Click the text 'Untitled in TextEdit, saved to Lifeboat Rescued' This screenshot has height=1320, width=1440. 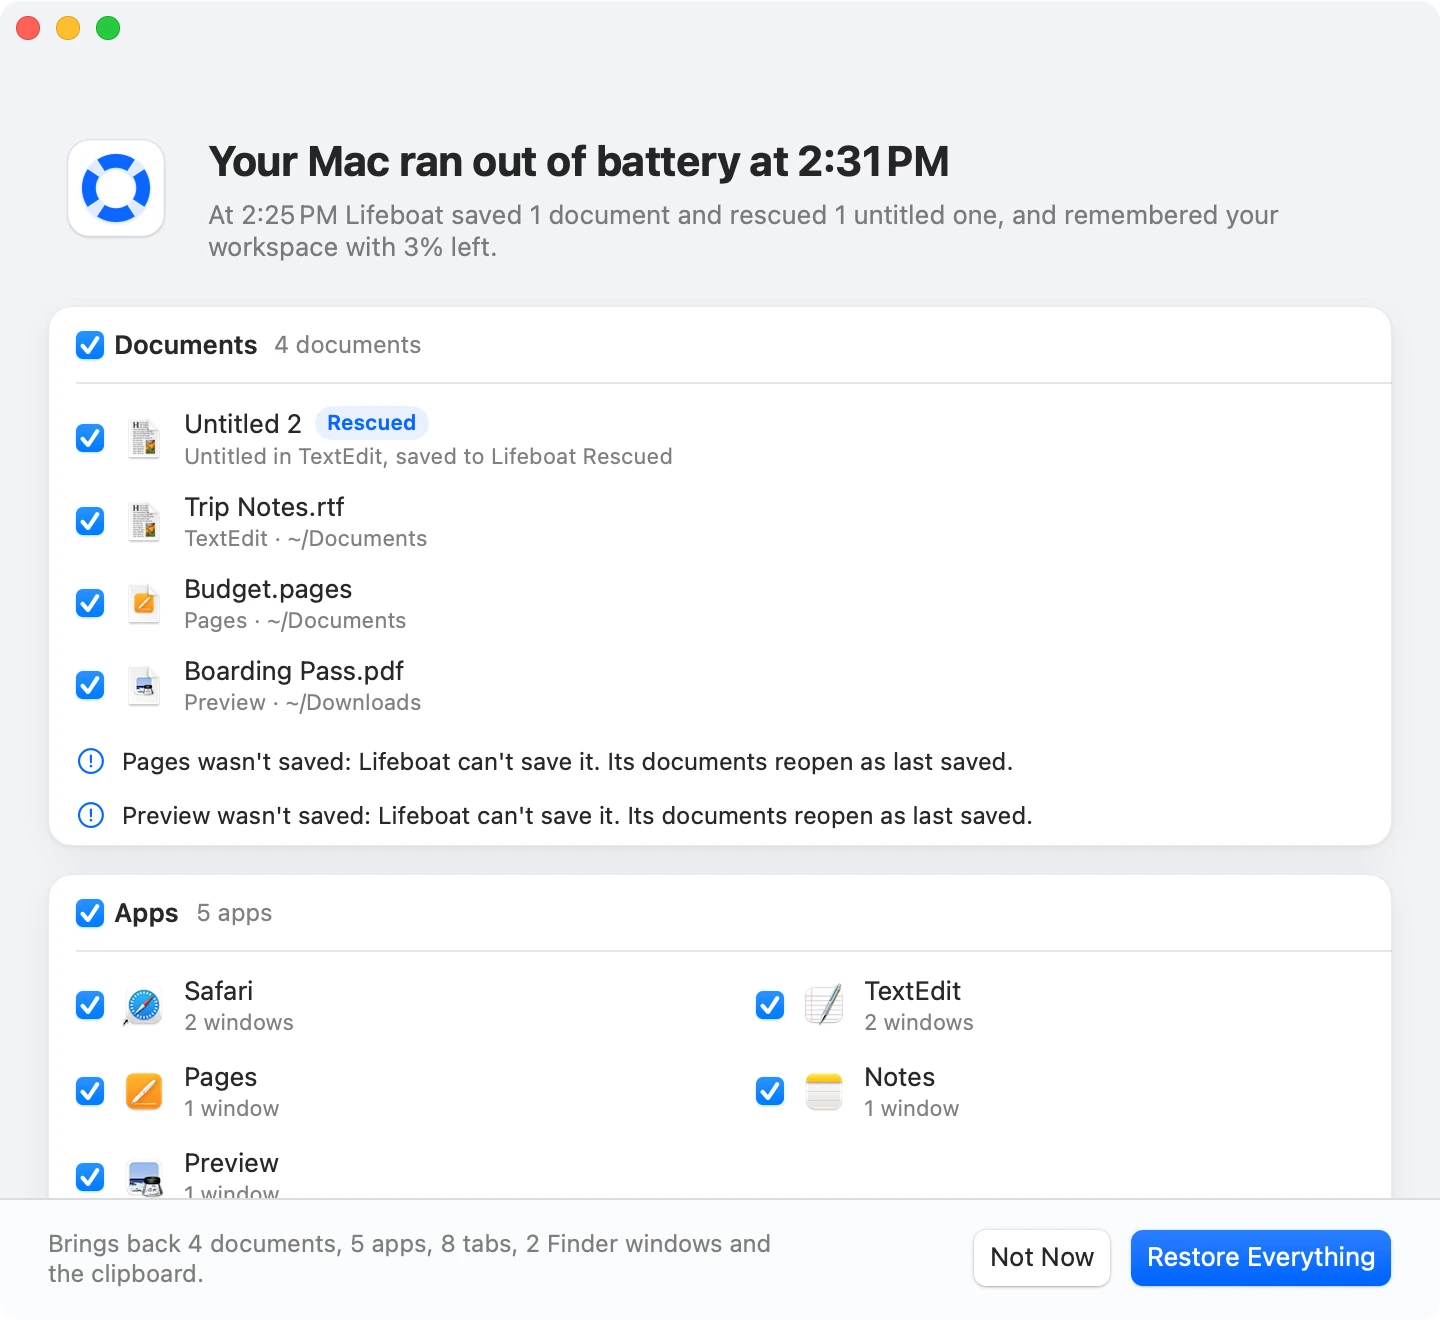coord(428,457)
